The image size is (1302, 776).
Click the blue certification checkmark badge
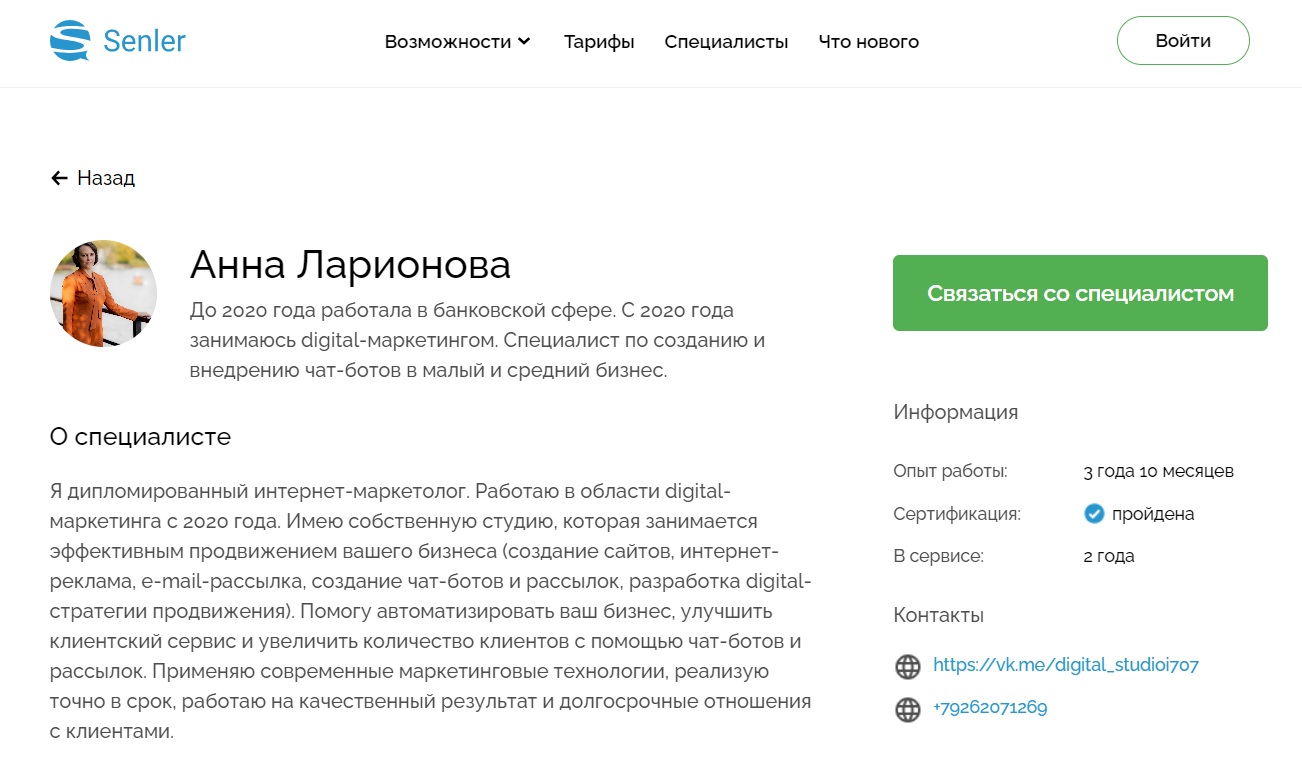1094,514
